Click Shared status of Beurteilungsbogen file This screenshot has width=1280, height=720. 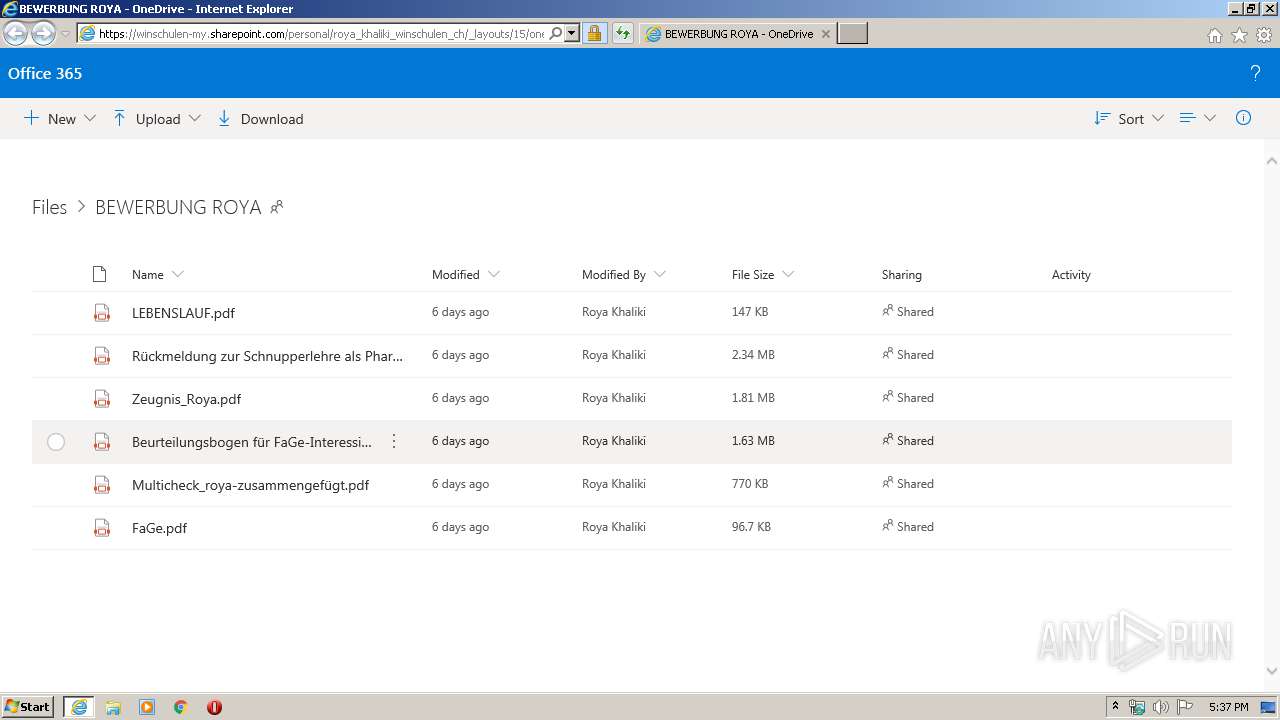pos(908,441)
